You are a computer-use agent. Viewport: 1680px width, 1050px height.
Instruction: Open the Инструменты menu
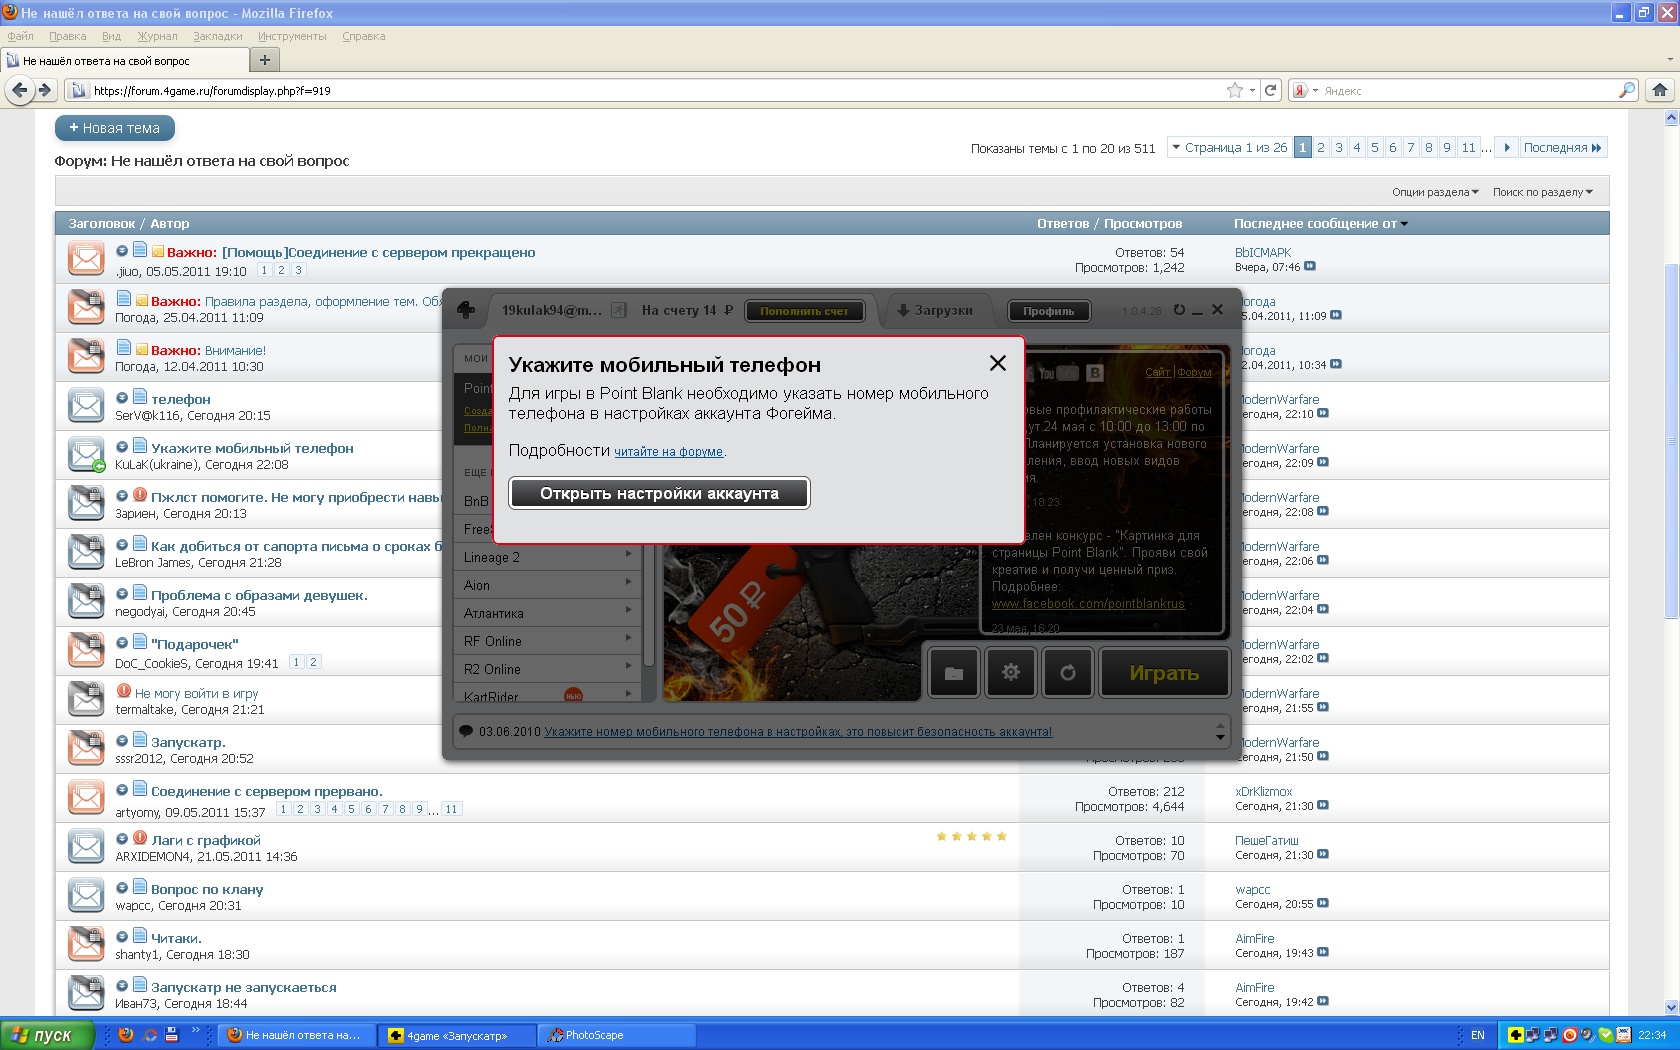click(292, 36)
